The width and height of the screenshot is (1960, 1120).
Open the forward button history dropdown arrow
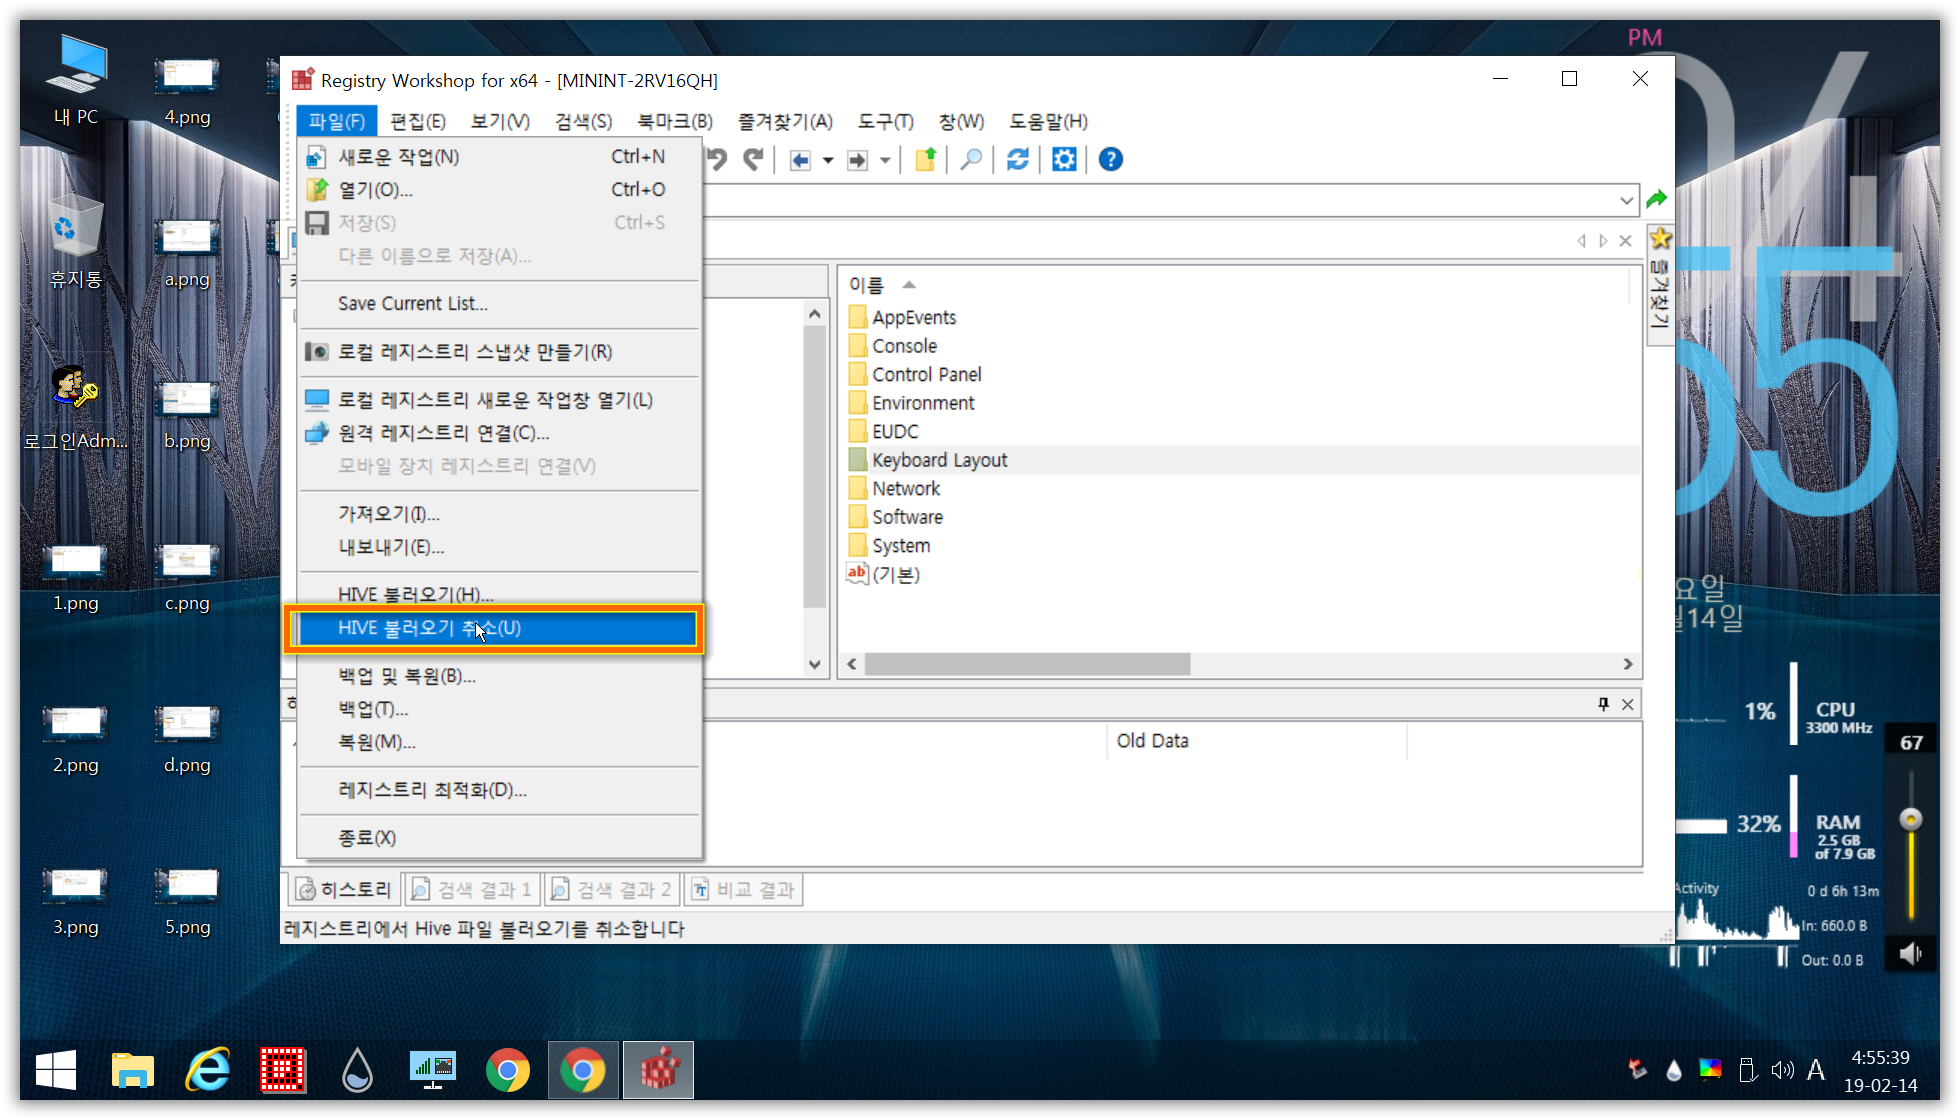coord(885,160)
